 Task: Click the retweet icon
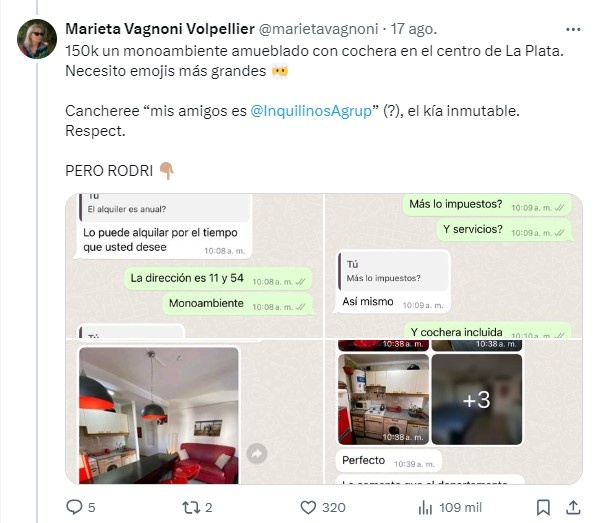coord(191,507)
